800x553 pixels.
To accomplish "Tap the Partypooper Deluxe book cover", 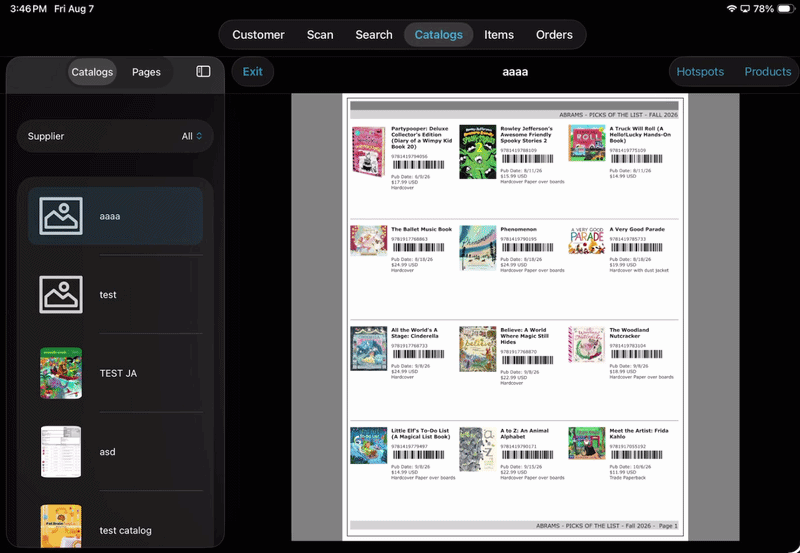I will [368, 152].
